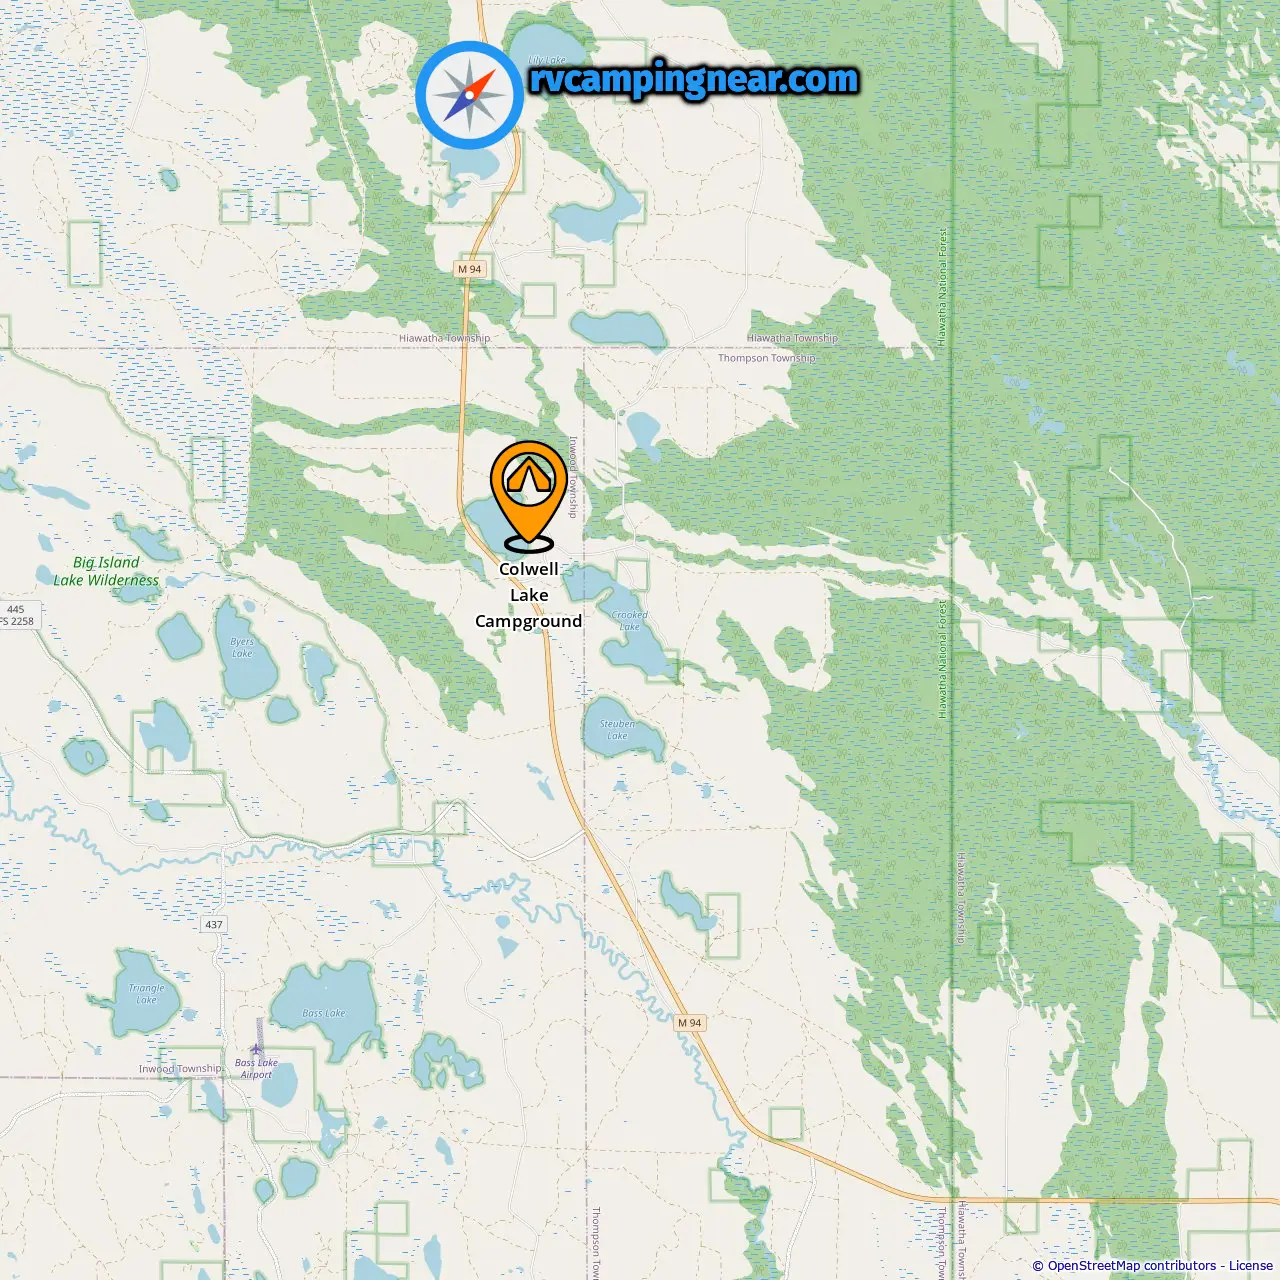Click the 445 FS 2258 road shield
1280x1280 pixels.
pyautogui.click(x=18, y=615)
